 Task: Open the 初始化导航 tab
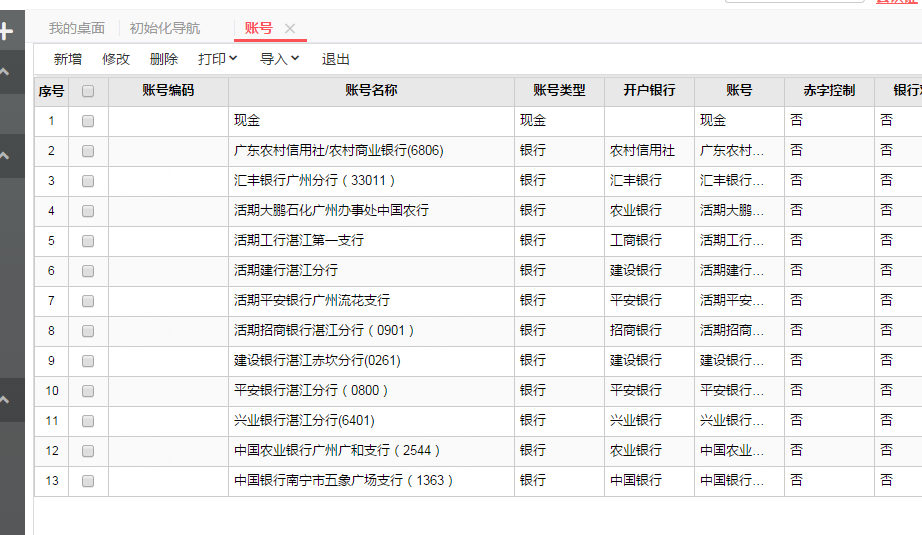click(x=165, y=28)
